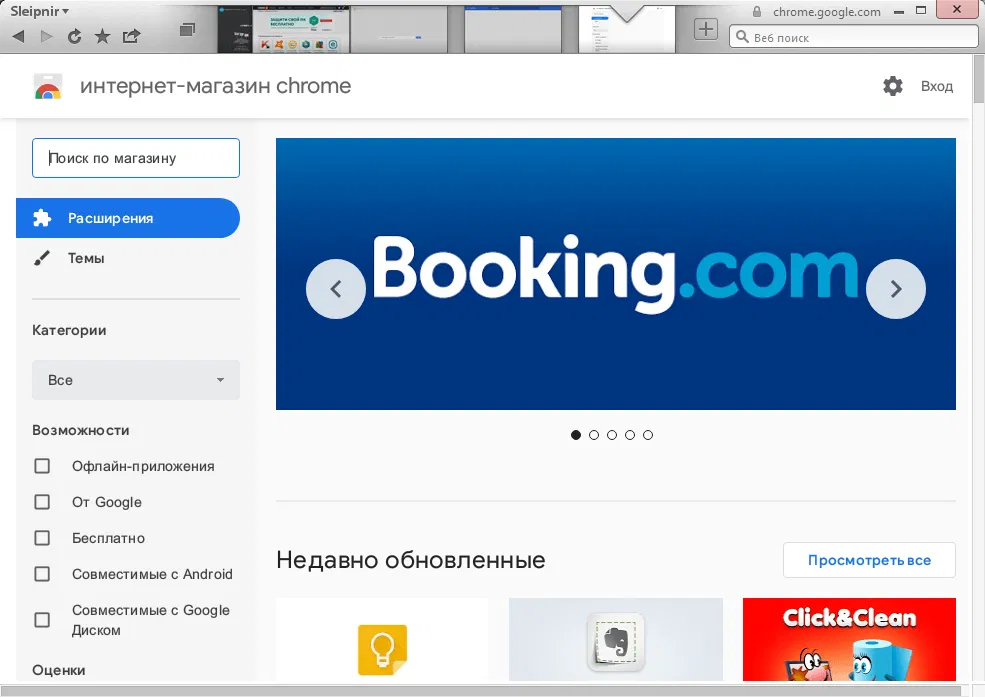Focus the Поиск по магазину search field
Screen dimensions: 985x697
[x=136, y=158]
